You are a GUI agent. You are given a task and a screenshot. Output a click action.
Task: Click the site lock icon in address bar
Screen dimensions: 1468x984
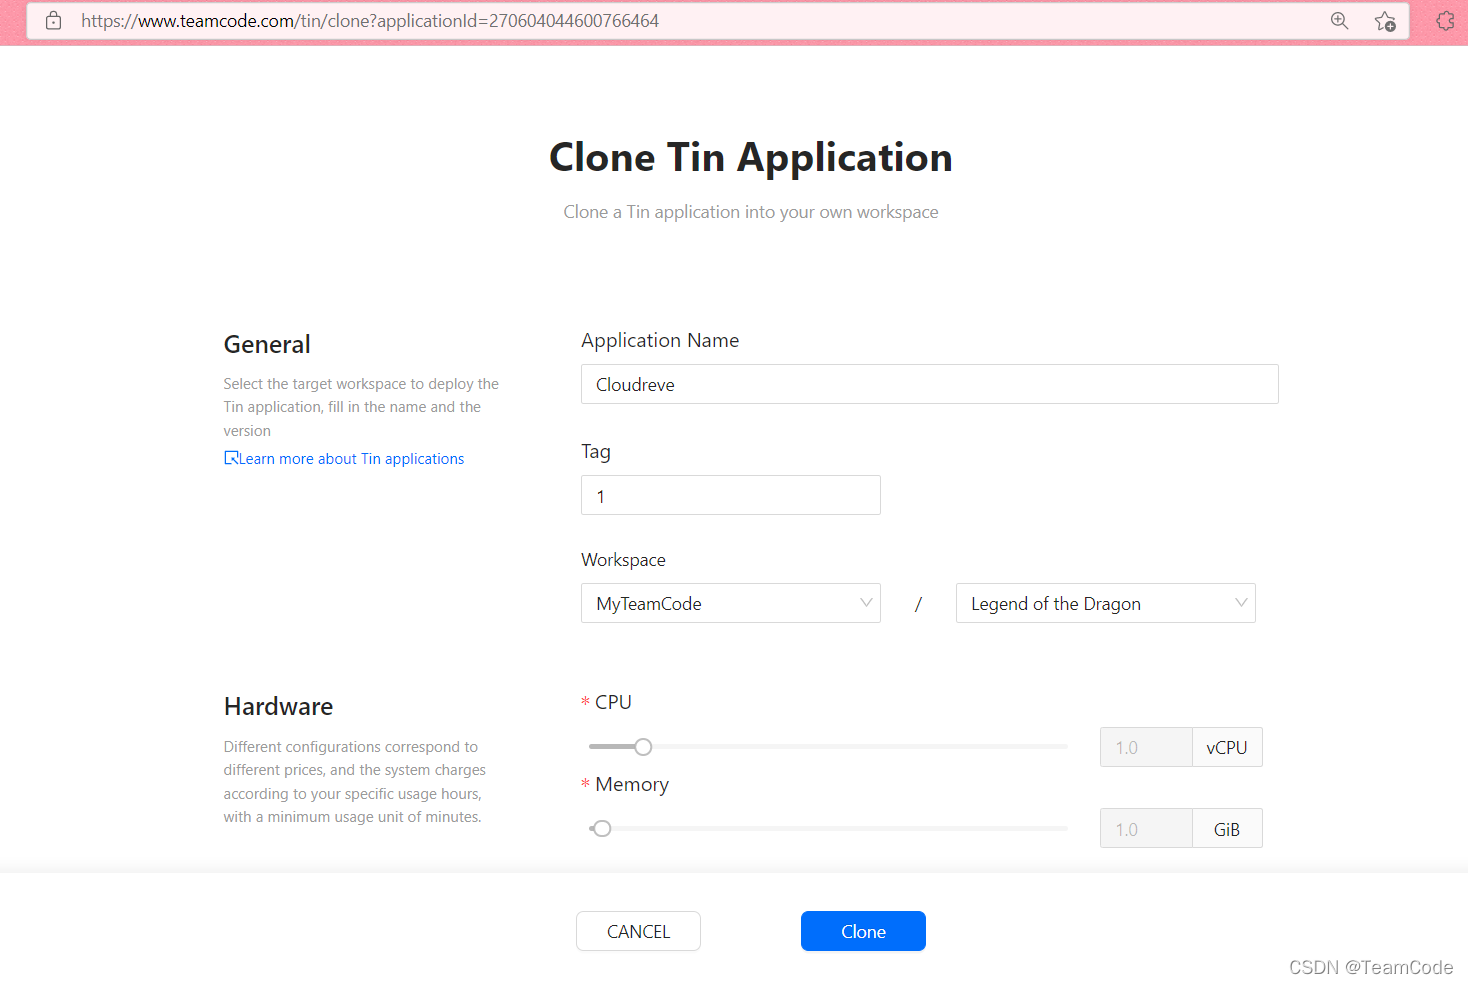[x=54, y=21]
